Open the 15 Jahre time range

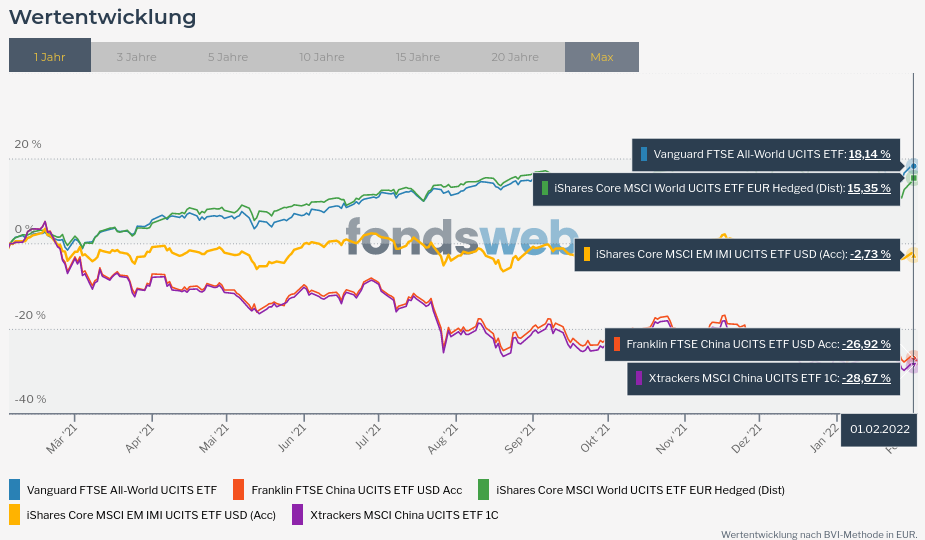[417, 57]
